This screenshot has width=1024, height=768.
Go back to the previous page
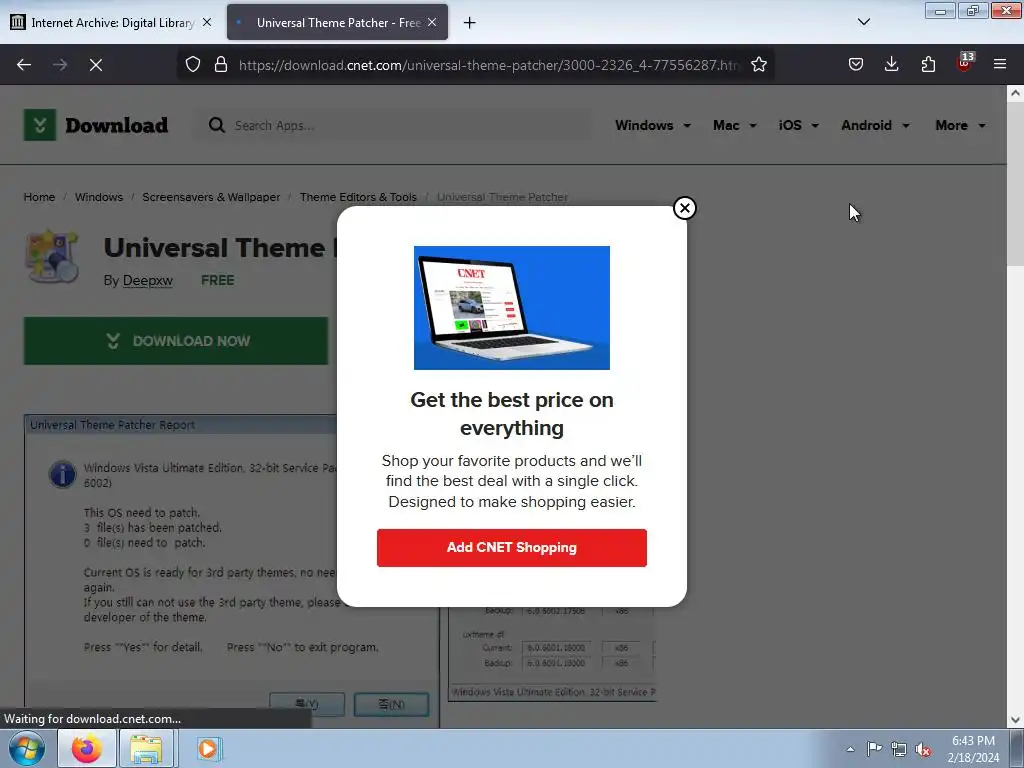24,65
